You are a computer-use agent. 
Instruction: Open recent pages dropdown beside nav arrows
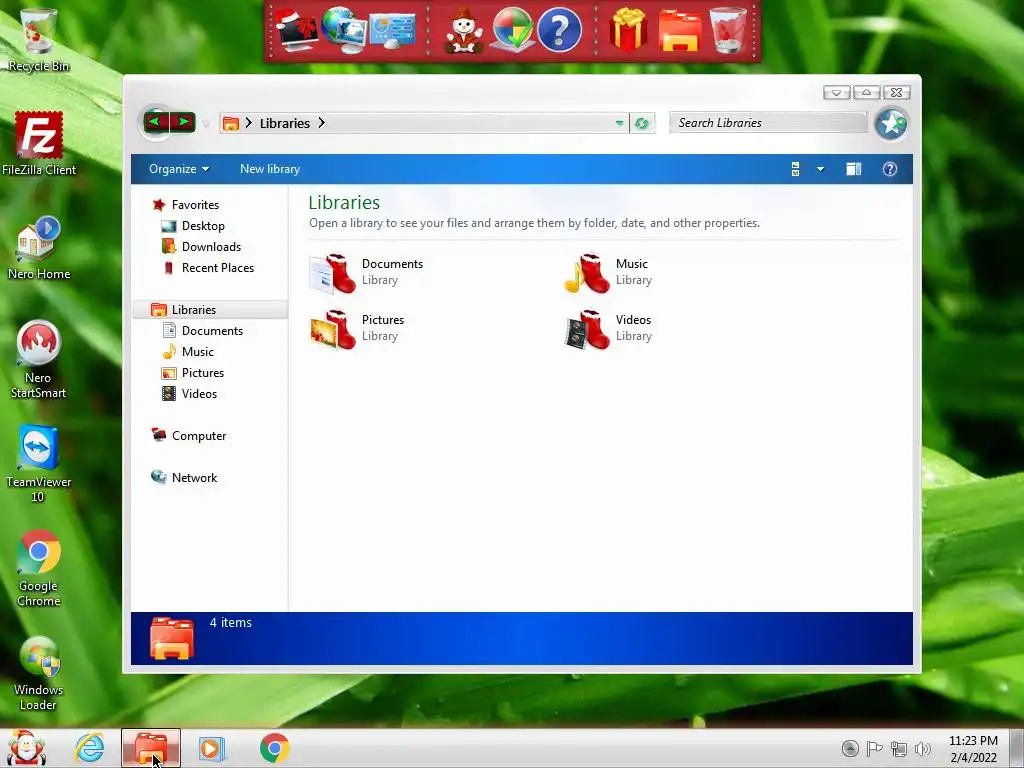coord(206,123)
